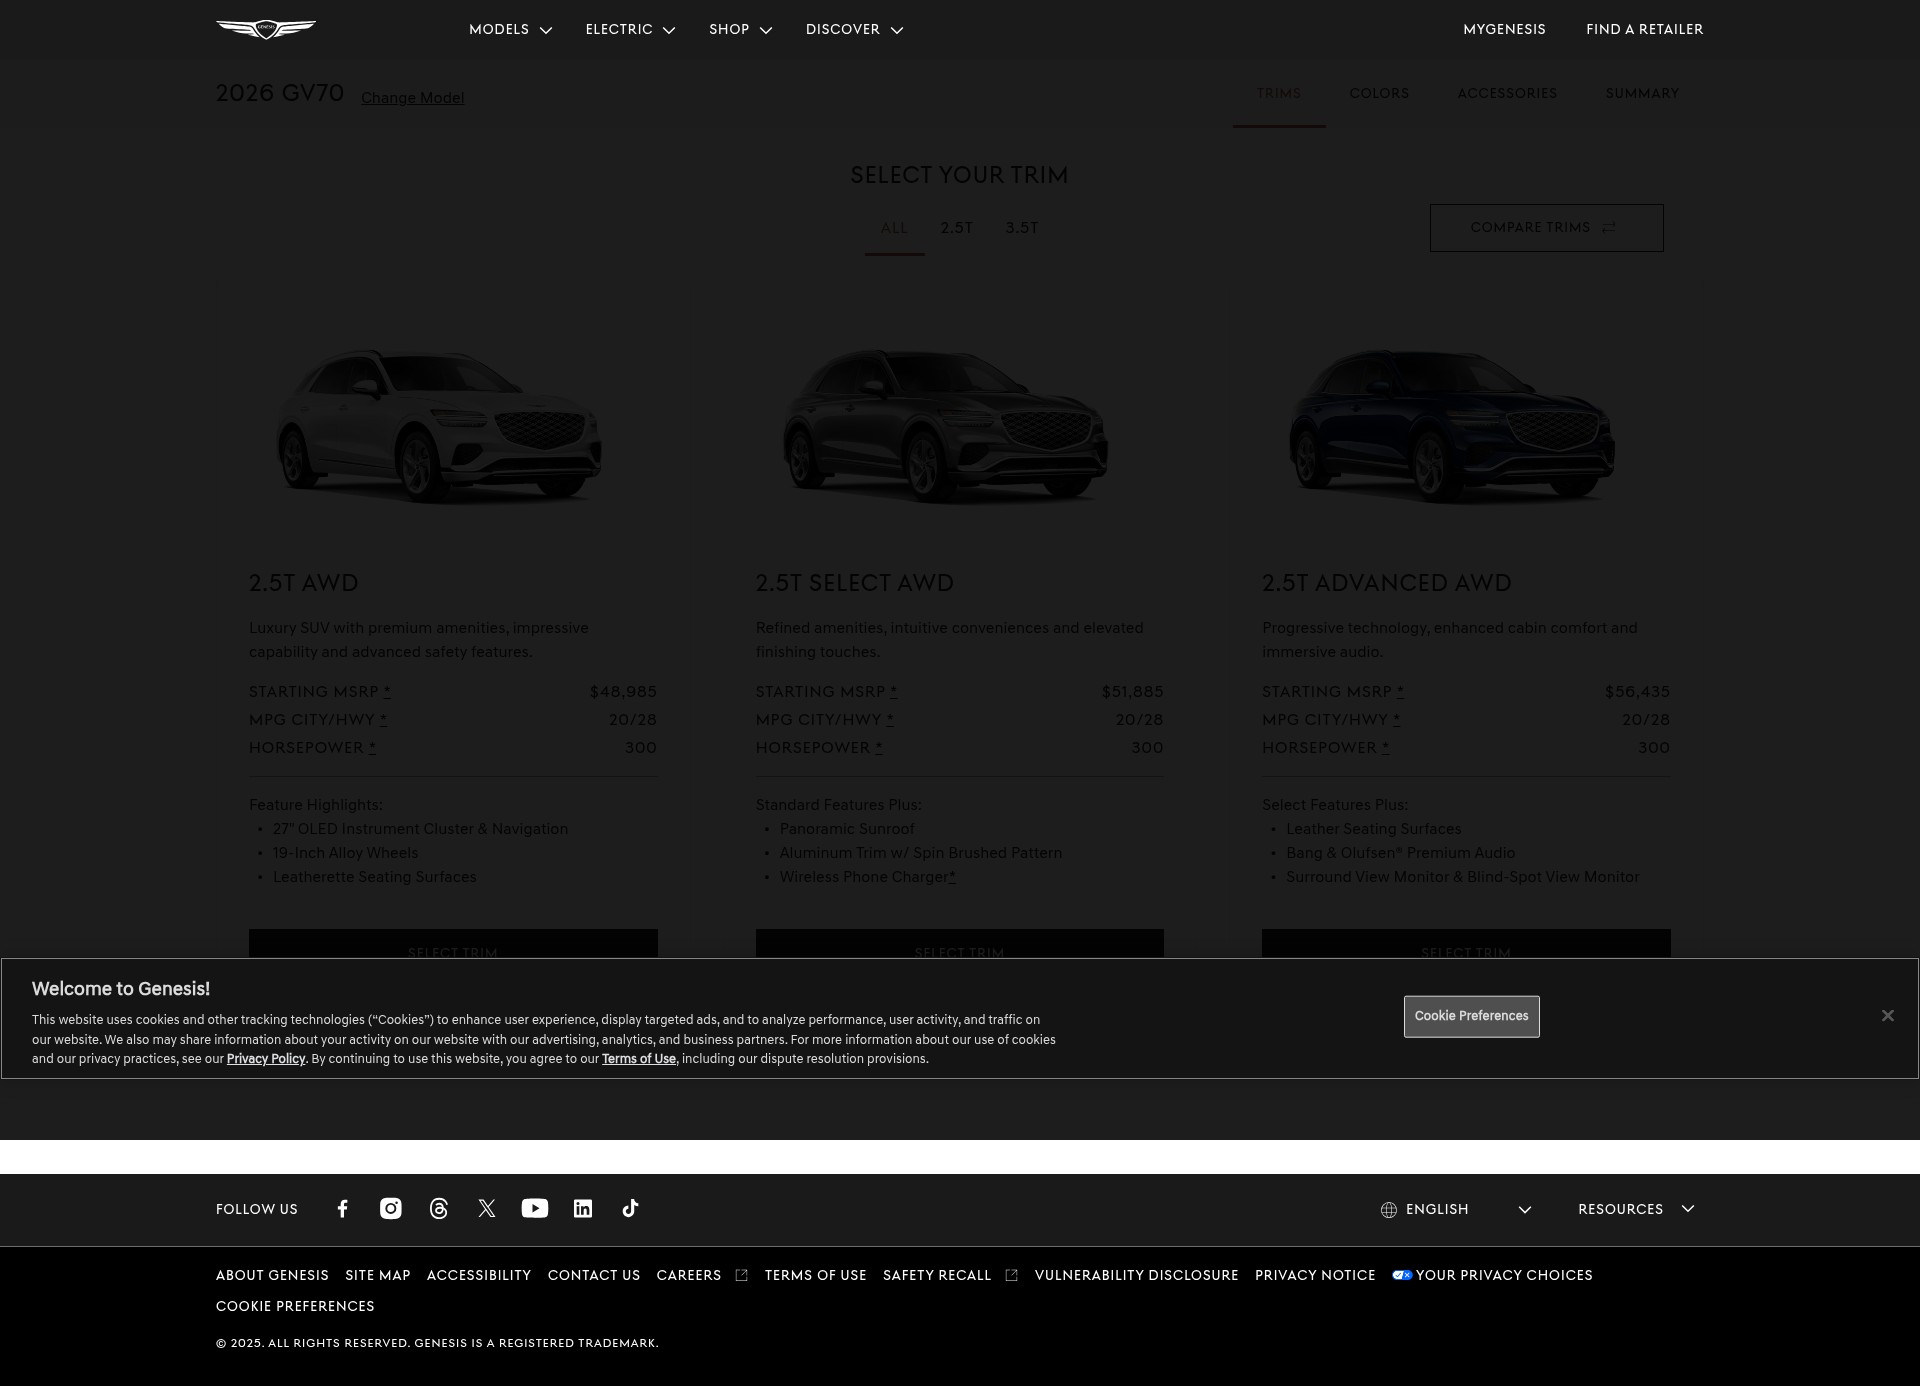Open the Instagram social link
The image size is (1920, 1387).
click(391, 1209)
